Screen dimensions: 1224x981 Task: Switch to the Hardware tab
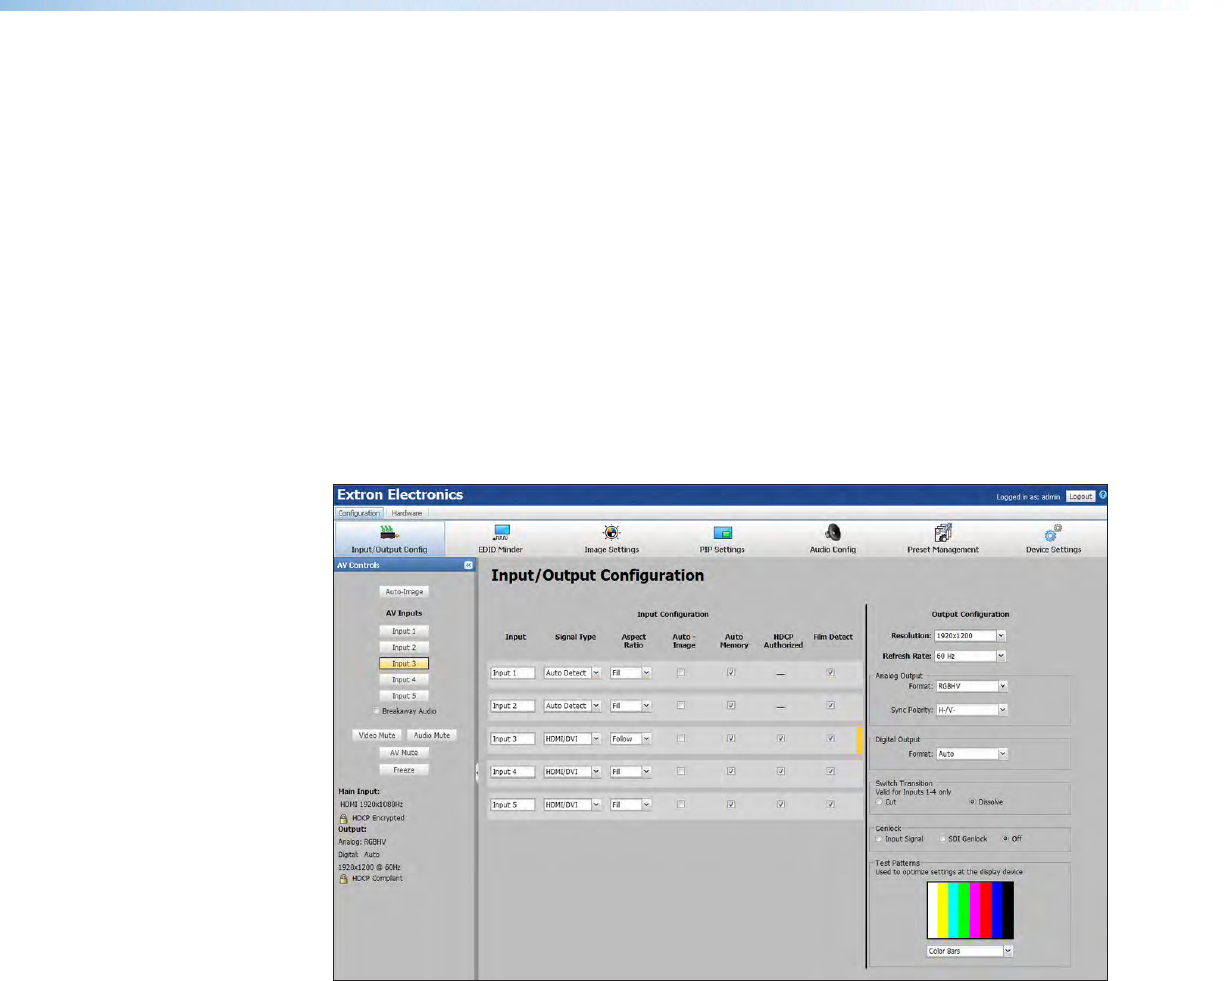(x=406, y=513)
